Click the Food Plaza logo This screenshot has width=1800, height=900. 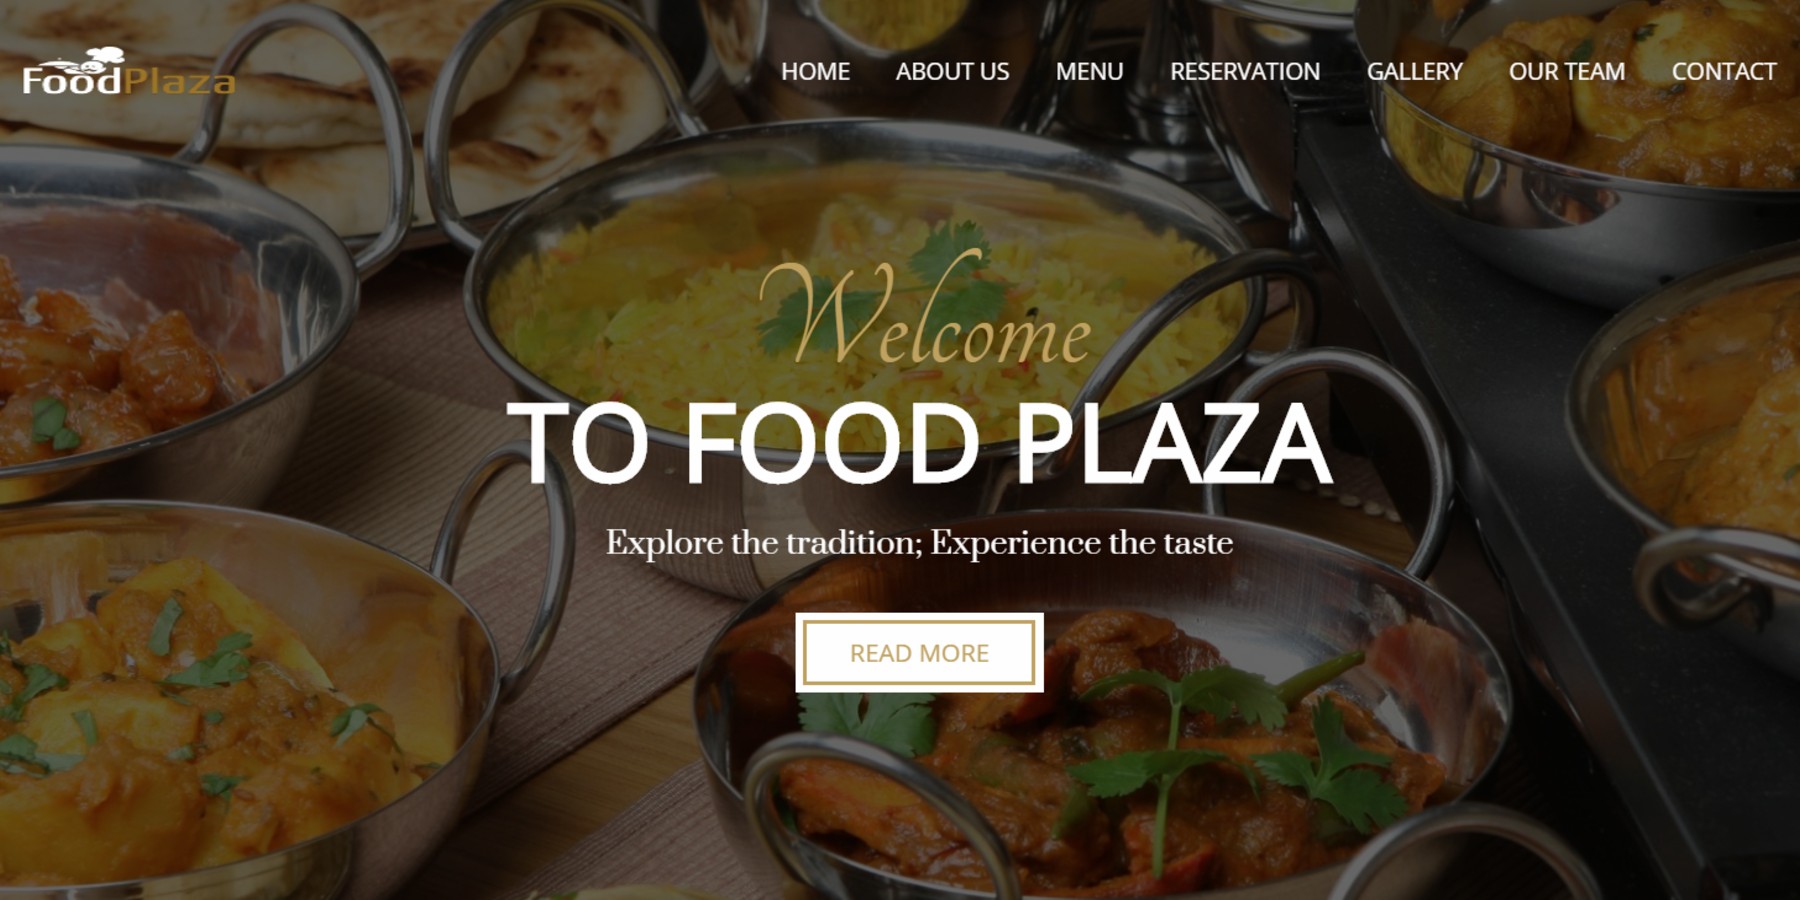click(x=129, y=73)
